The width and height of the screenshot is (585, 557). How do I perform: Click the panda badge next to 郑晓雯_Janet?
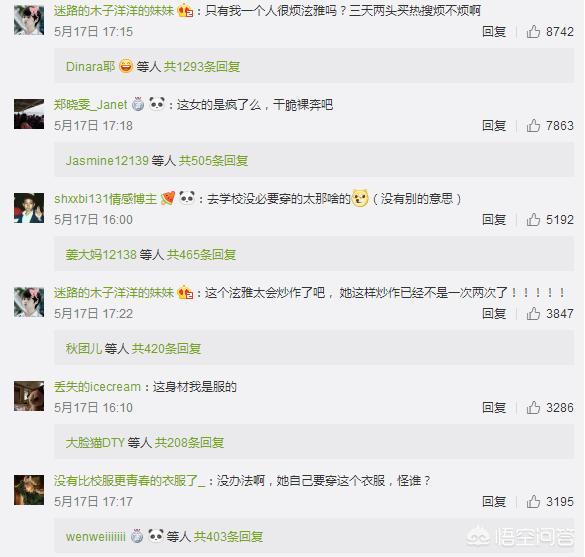pos(157,104)
